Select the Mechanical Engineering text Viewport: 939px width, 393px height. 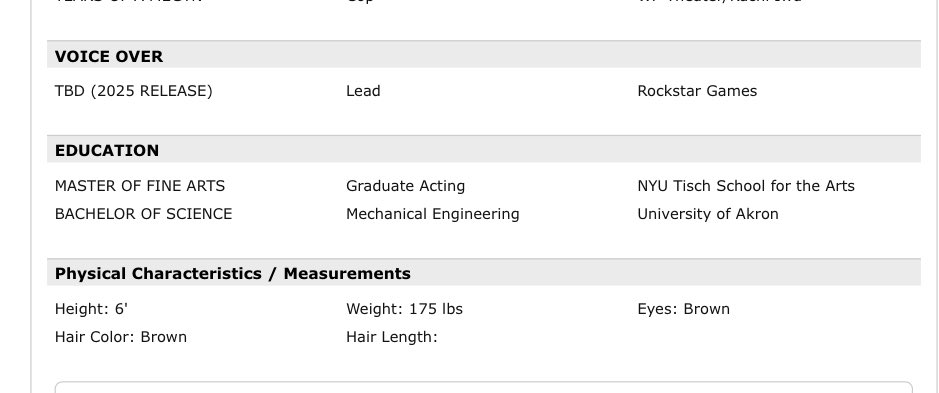[432, 214]
